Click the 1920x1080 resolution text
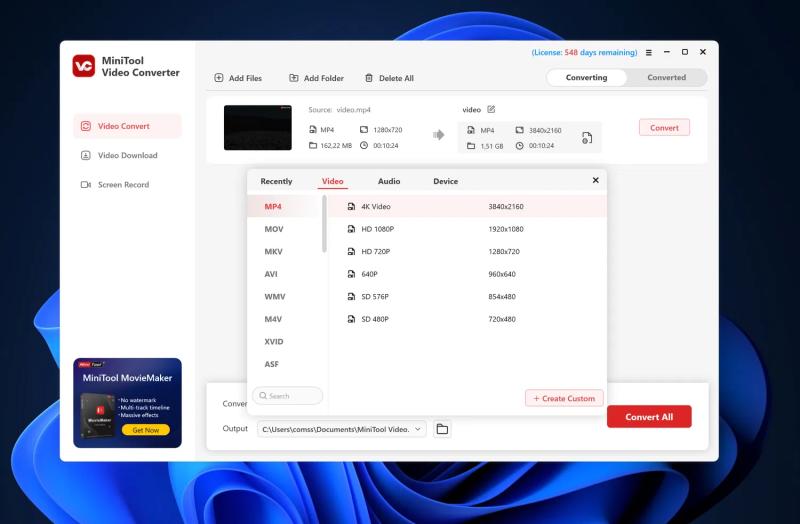 [x=506, y=229]
